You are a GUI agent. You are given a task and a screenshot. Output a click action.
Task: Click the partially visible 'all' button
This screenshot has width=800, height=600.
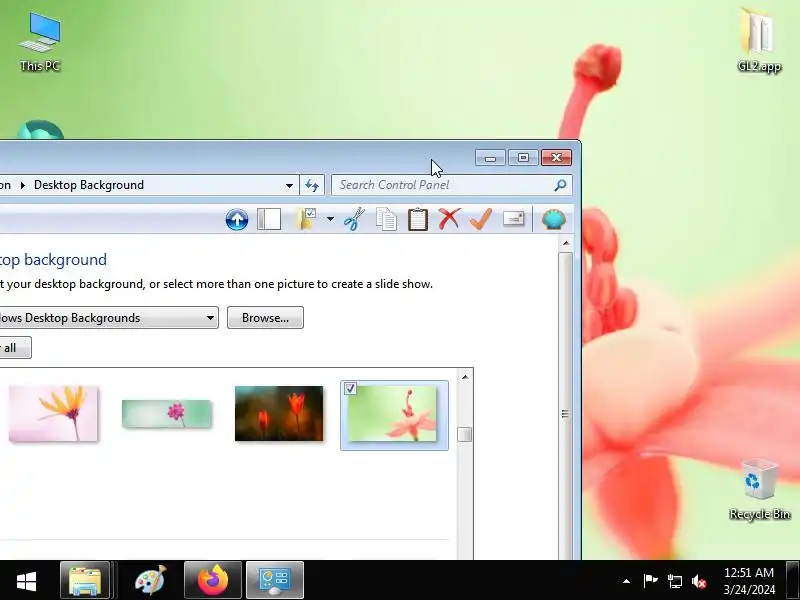coord(15,348)
